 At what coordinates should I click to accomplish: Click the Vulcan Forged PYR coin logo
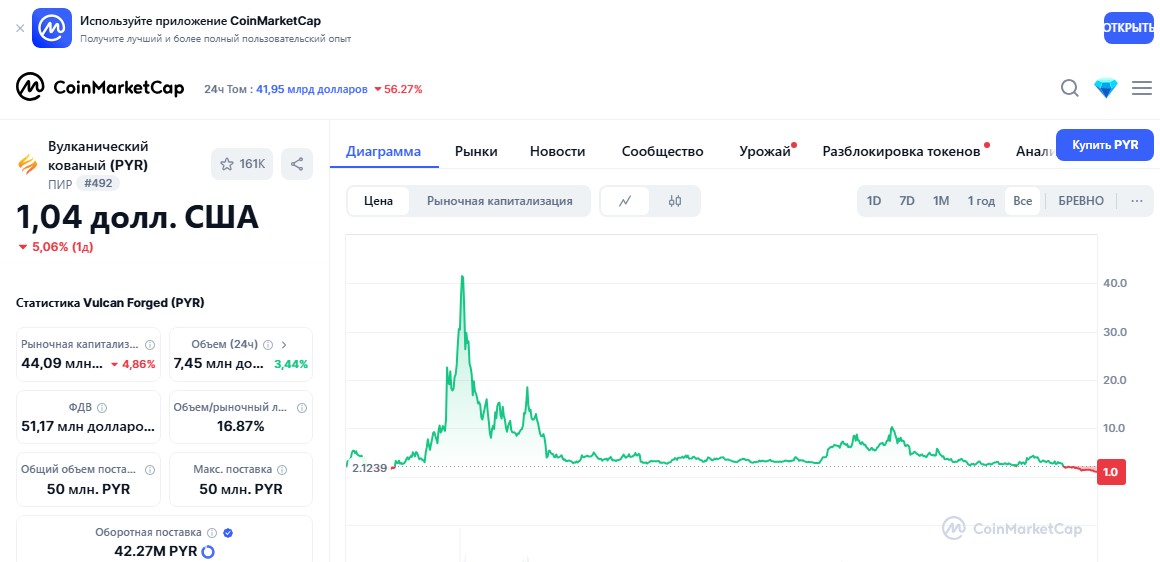pyautogui.click(x=28, y=163)
